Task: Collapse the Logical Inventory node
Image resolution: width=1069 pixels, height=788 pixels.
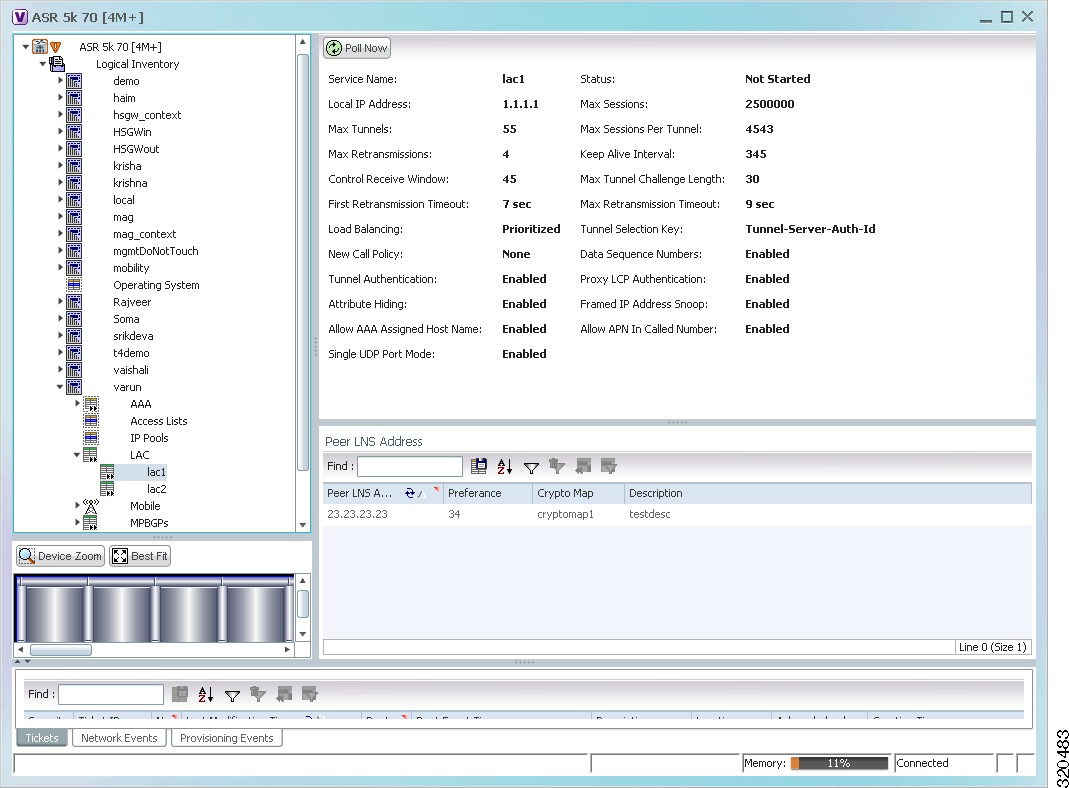Action: tap(43, 63)
